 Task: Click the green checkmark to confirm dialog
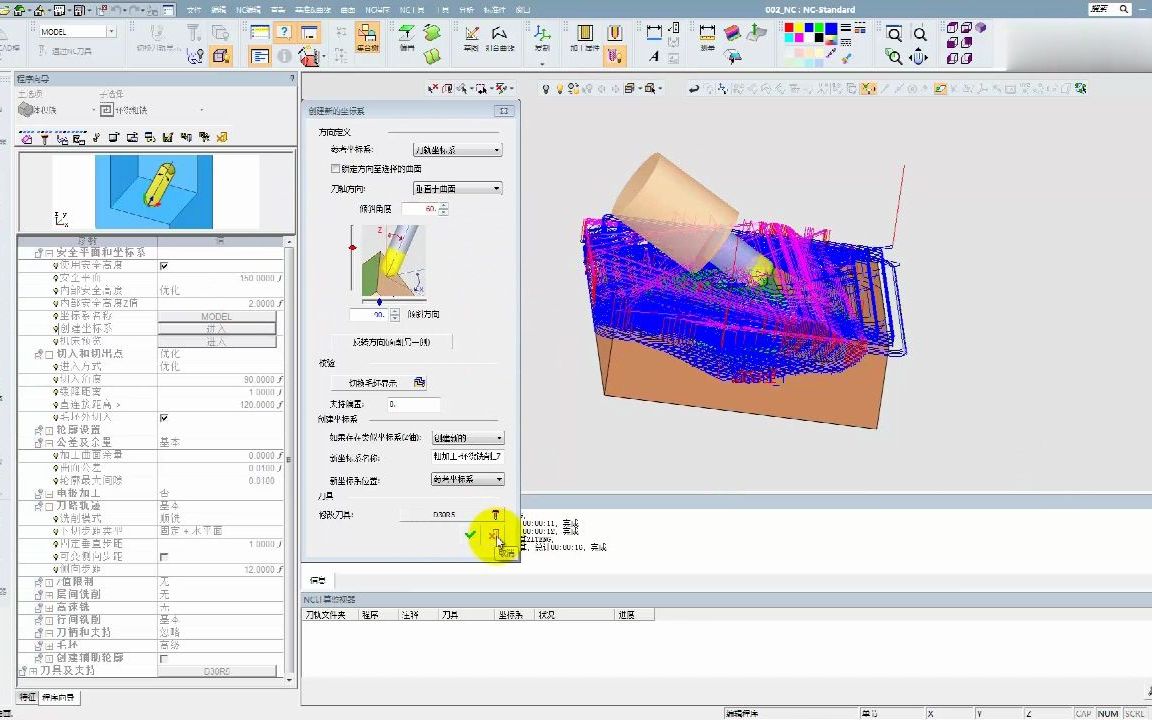pyautogui.click(x=470, y=536)
